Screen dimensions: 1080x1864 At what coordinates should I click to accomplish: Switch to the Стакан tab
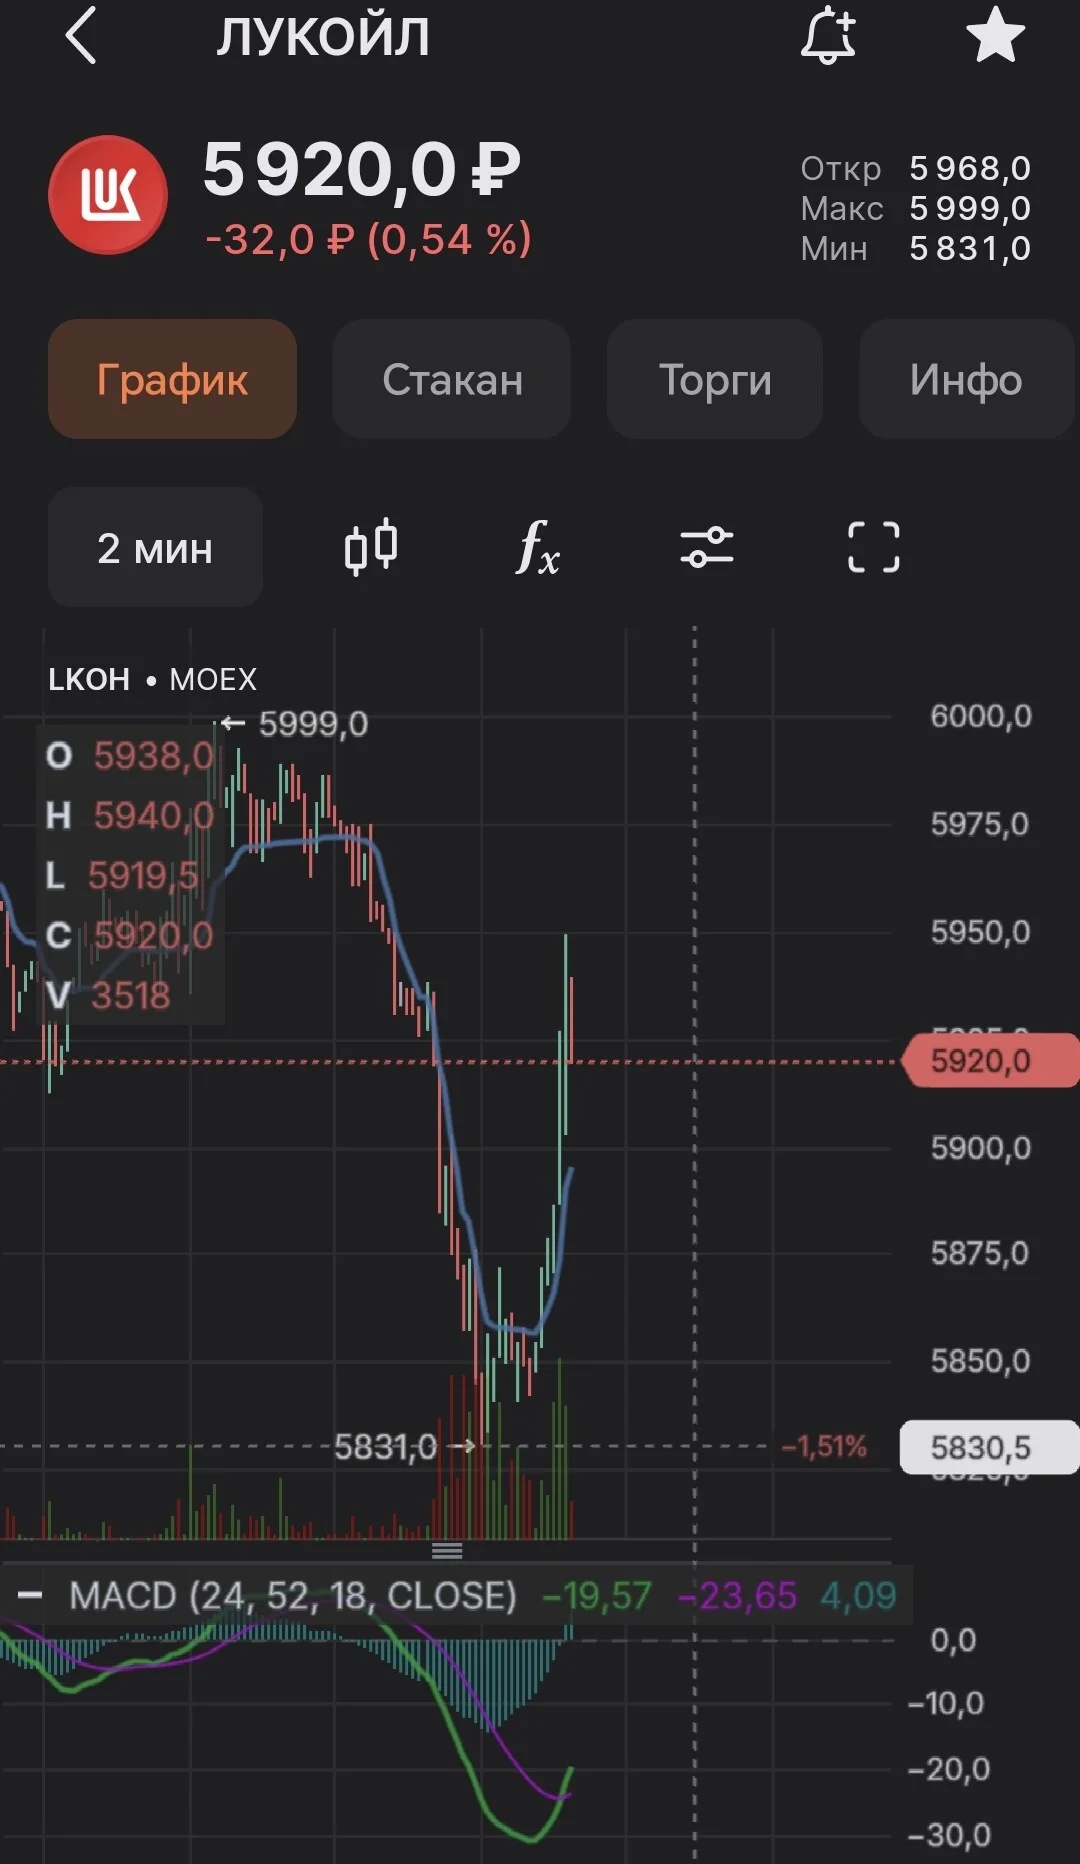pos(452,379)
